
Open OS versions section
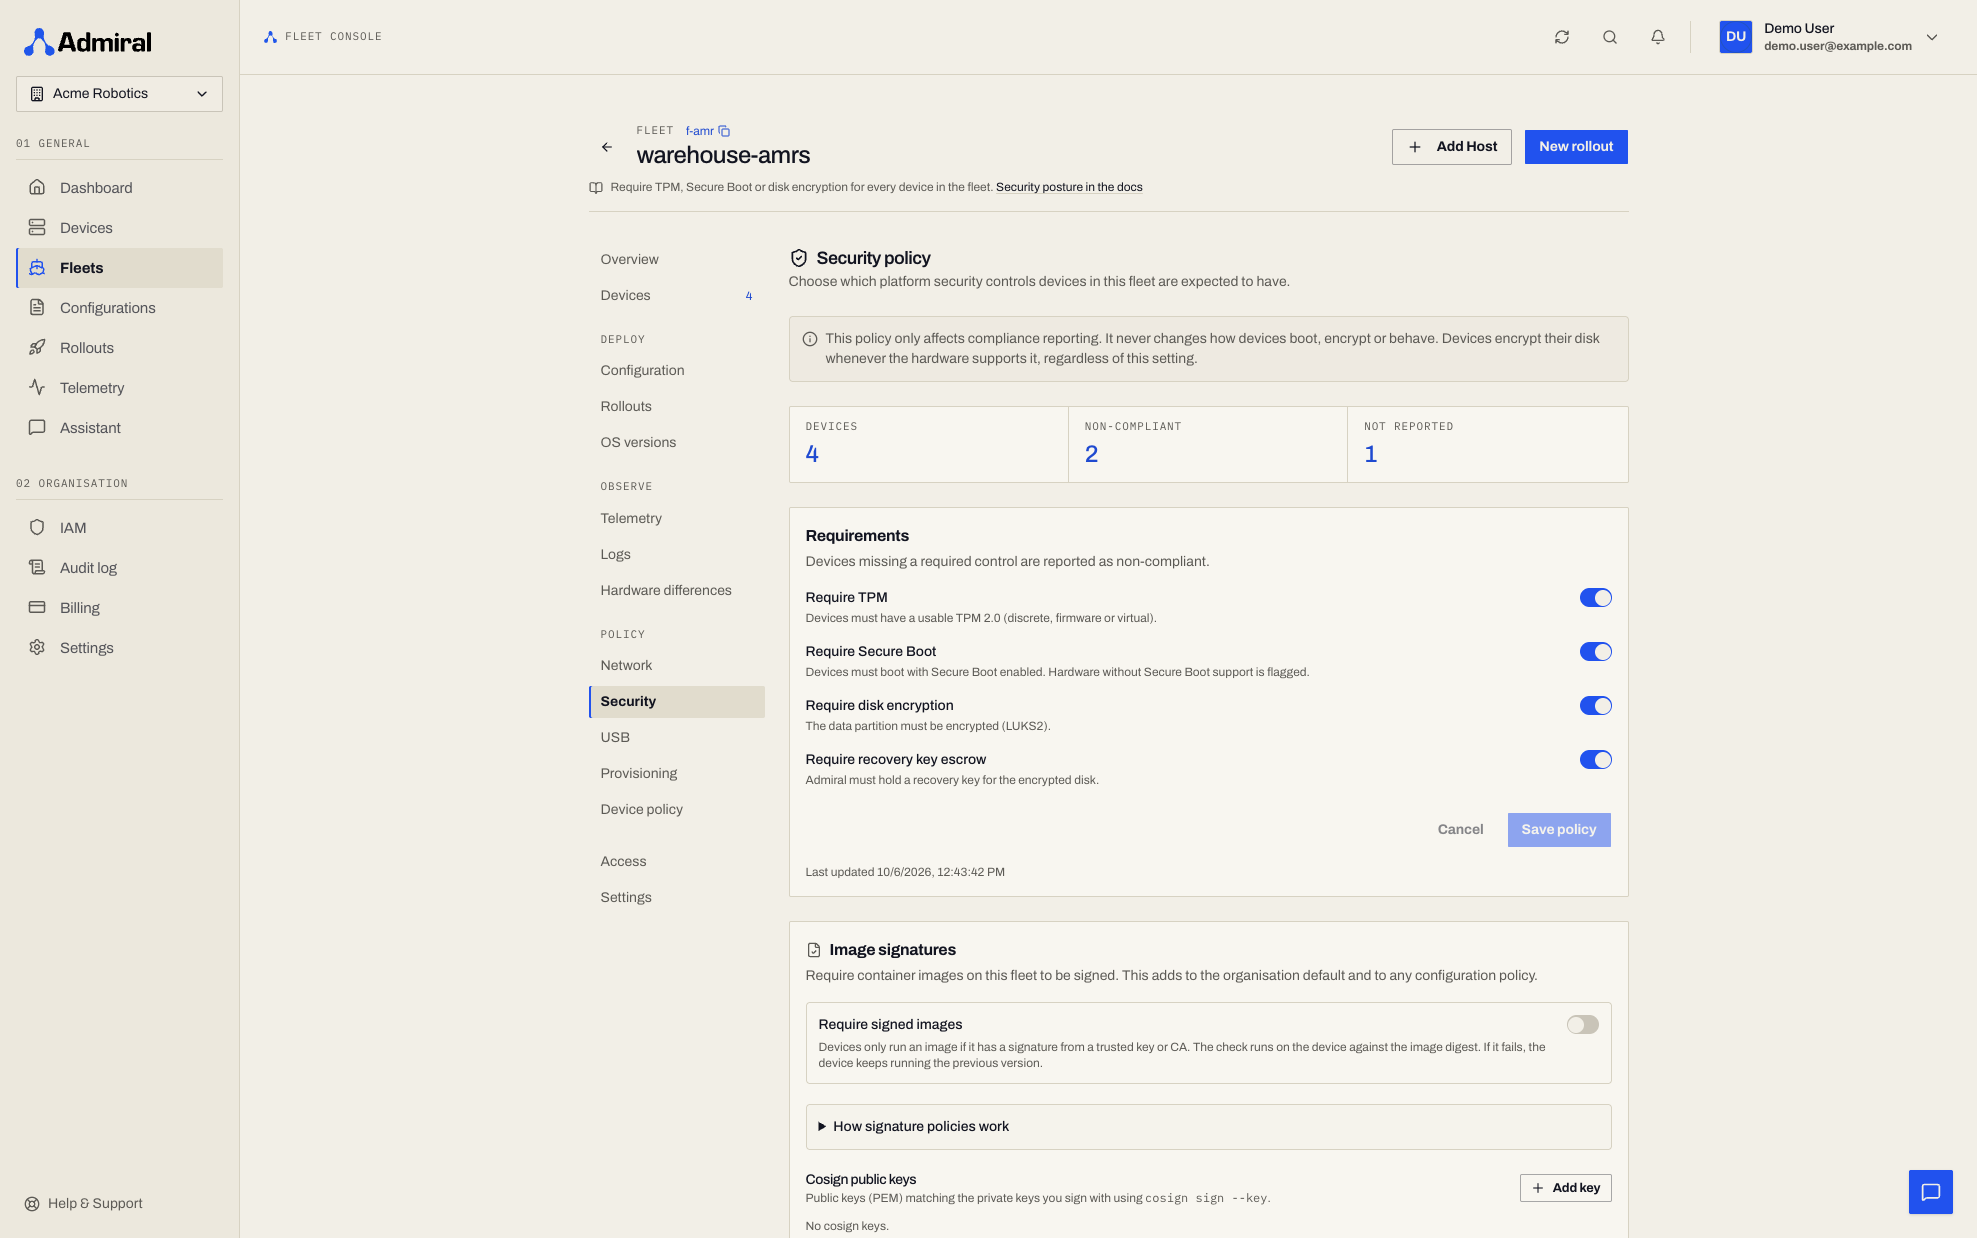(676, 443)
